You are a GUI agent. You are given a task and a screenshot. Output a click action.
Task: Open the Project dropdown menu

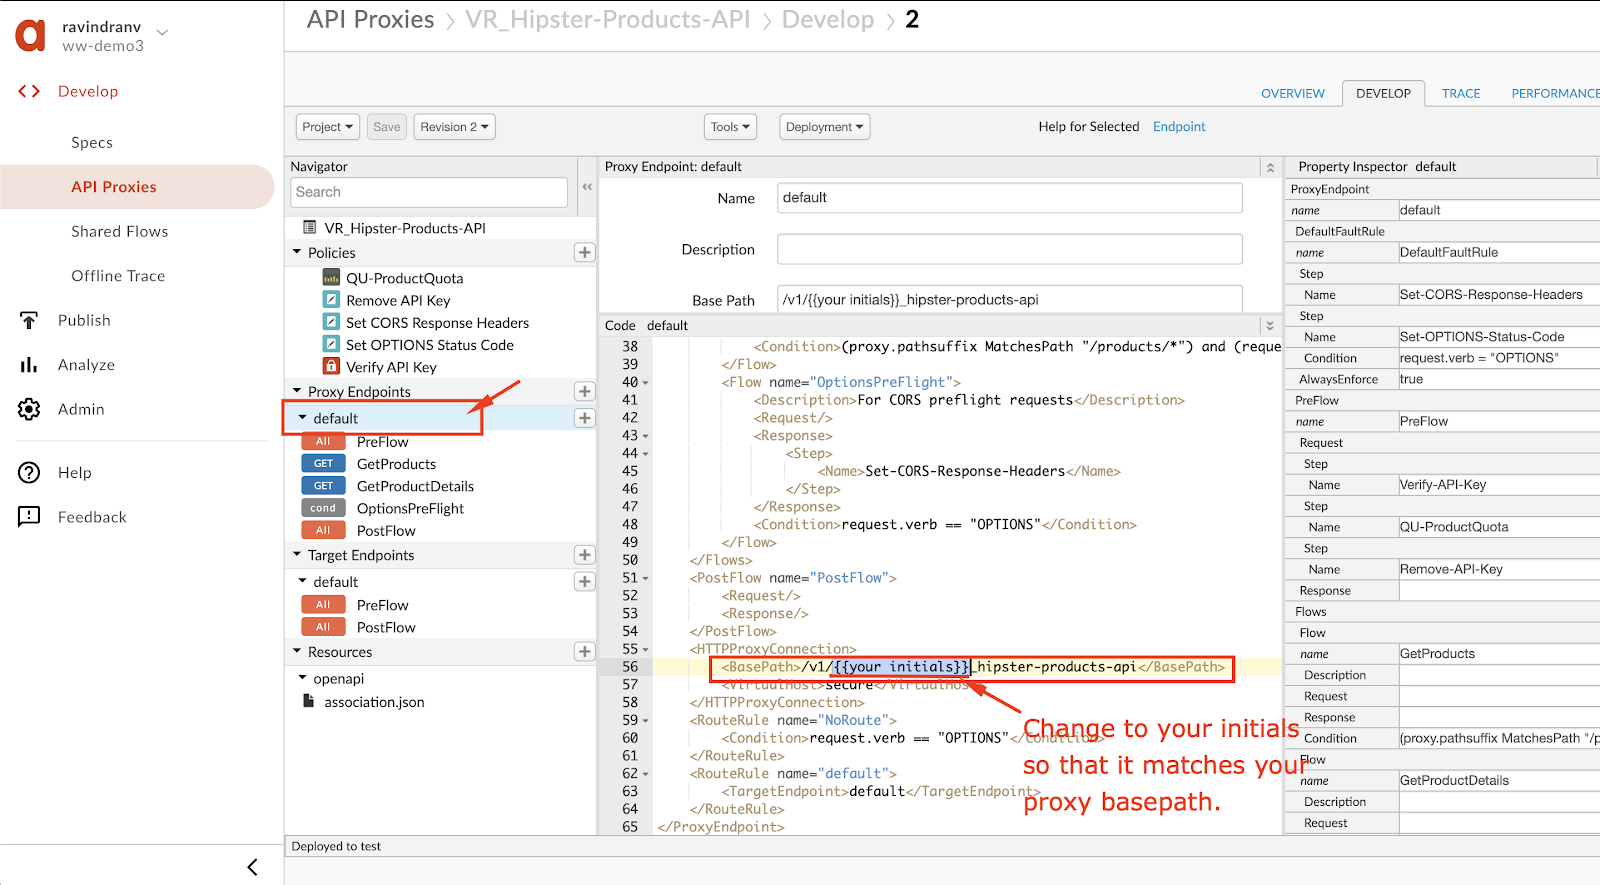[328, 127]
